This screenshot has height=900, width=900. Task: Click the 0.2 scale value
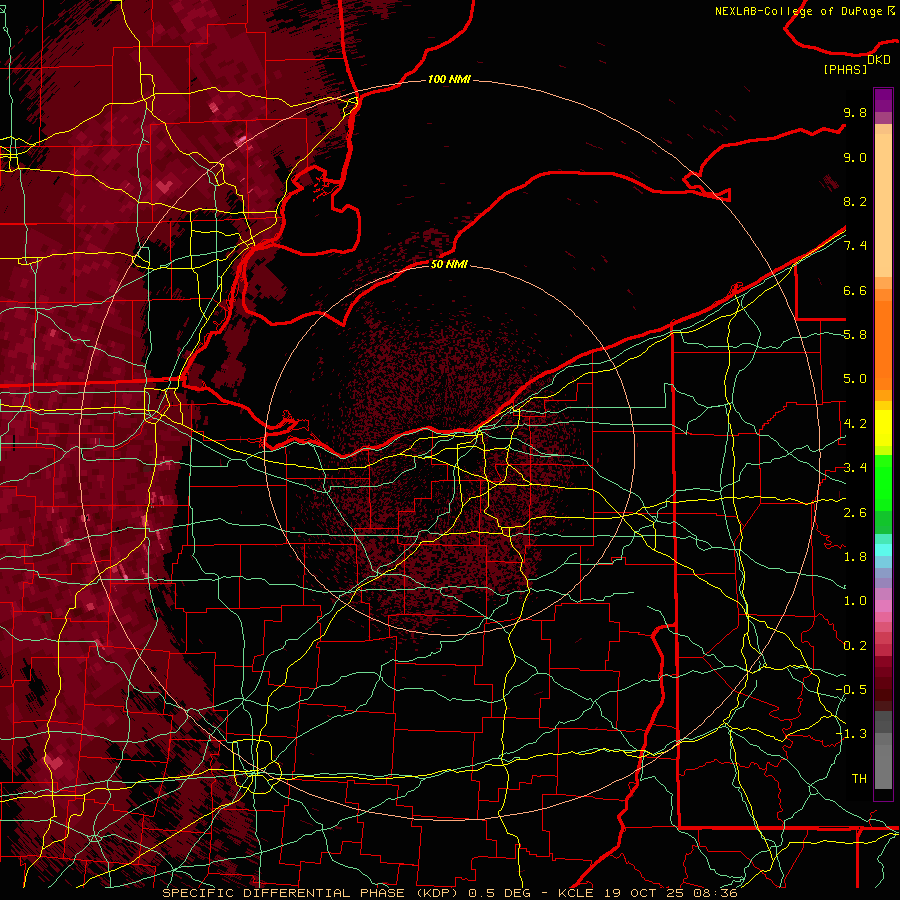[x=855, y=646]
